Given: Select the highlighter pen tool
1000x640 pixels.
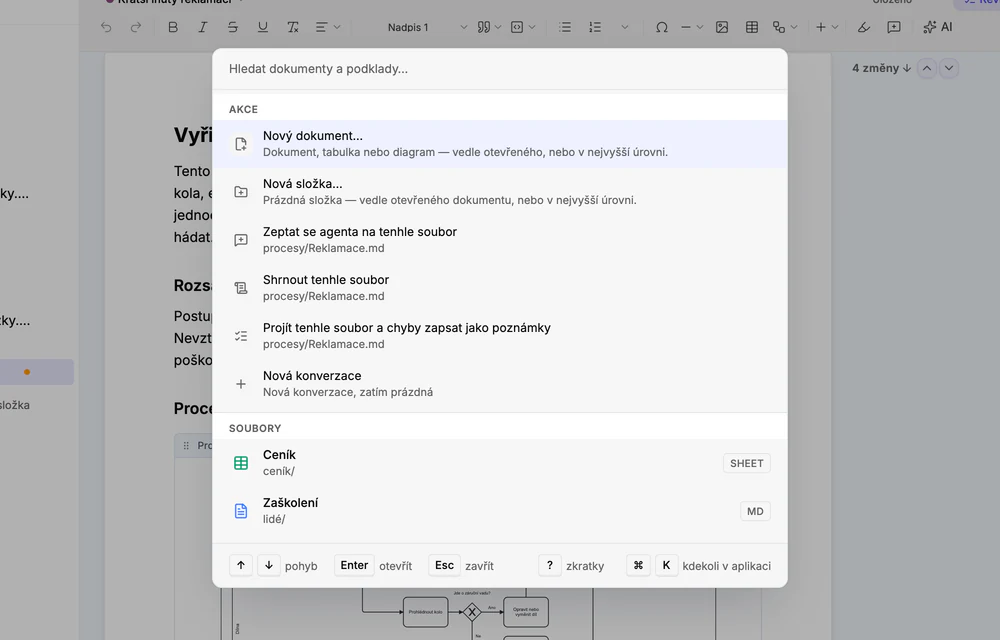Looking at the screenshot, I should click(864, 27).
